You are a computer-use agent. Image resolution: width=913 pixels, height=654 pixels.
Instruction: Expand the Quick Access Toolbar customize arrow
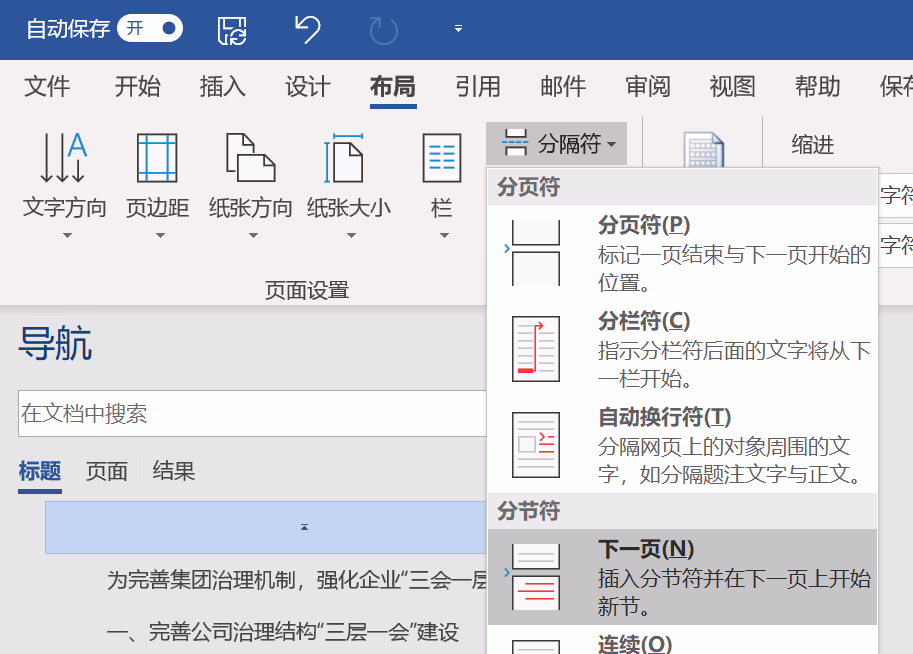(x=458, y=29)
